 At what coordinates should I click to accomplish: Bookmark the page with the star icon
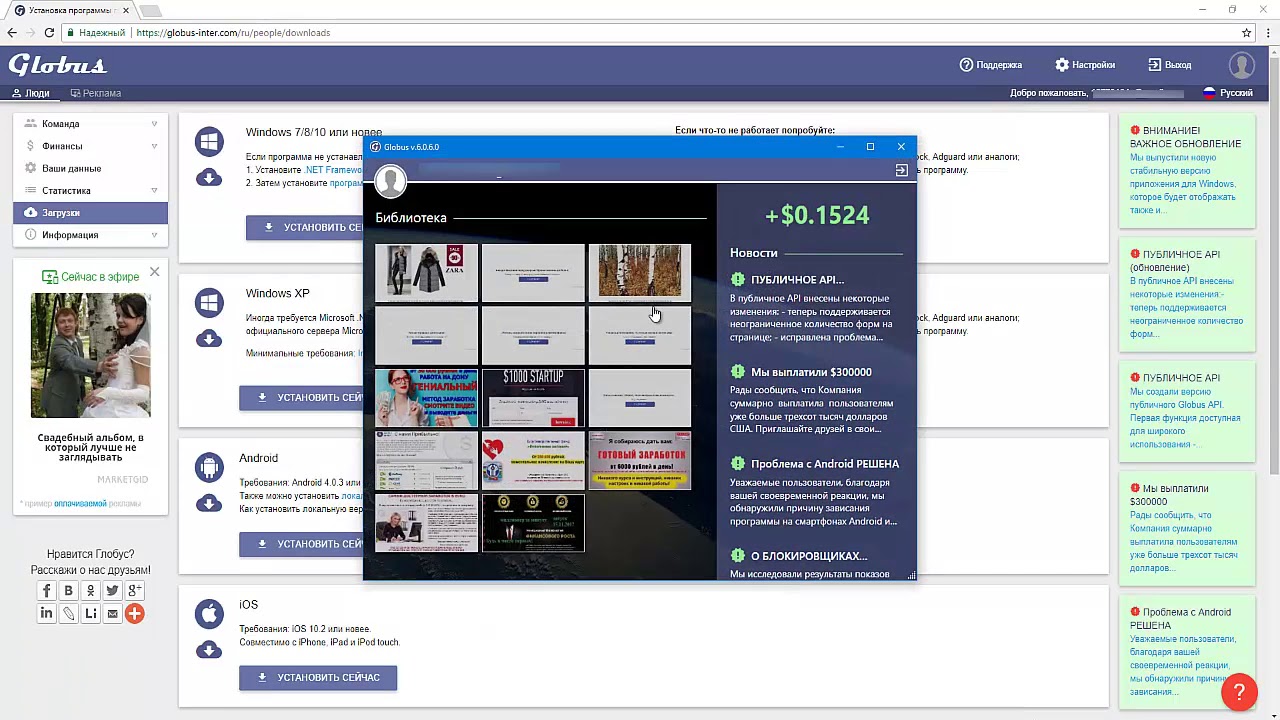pos(1247,33)
